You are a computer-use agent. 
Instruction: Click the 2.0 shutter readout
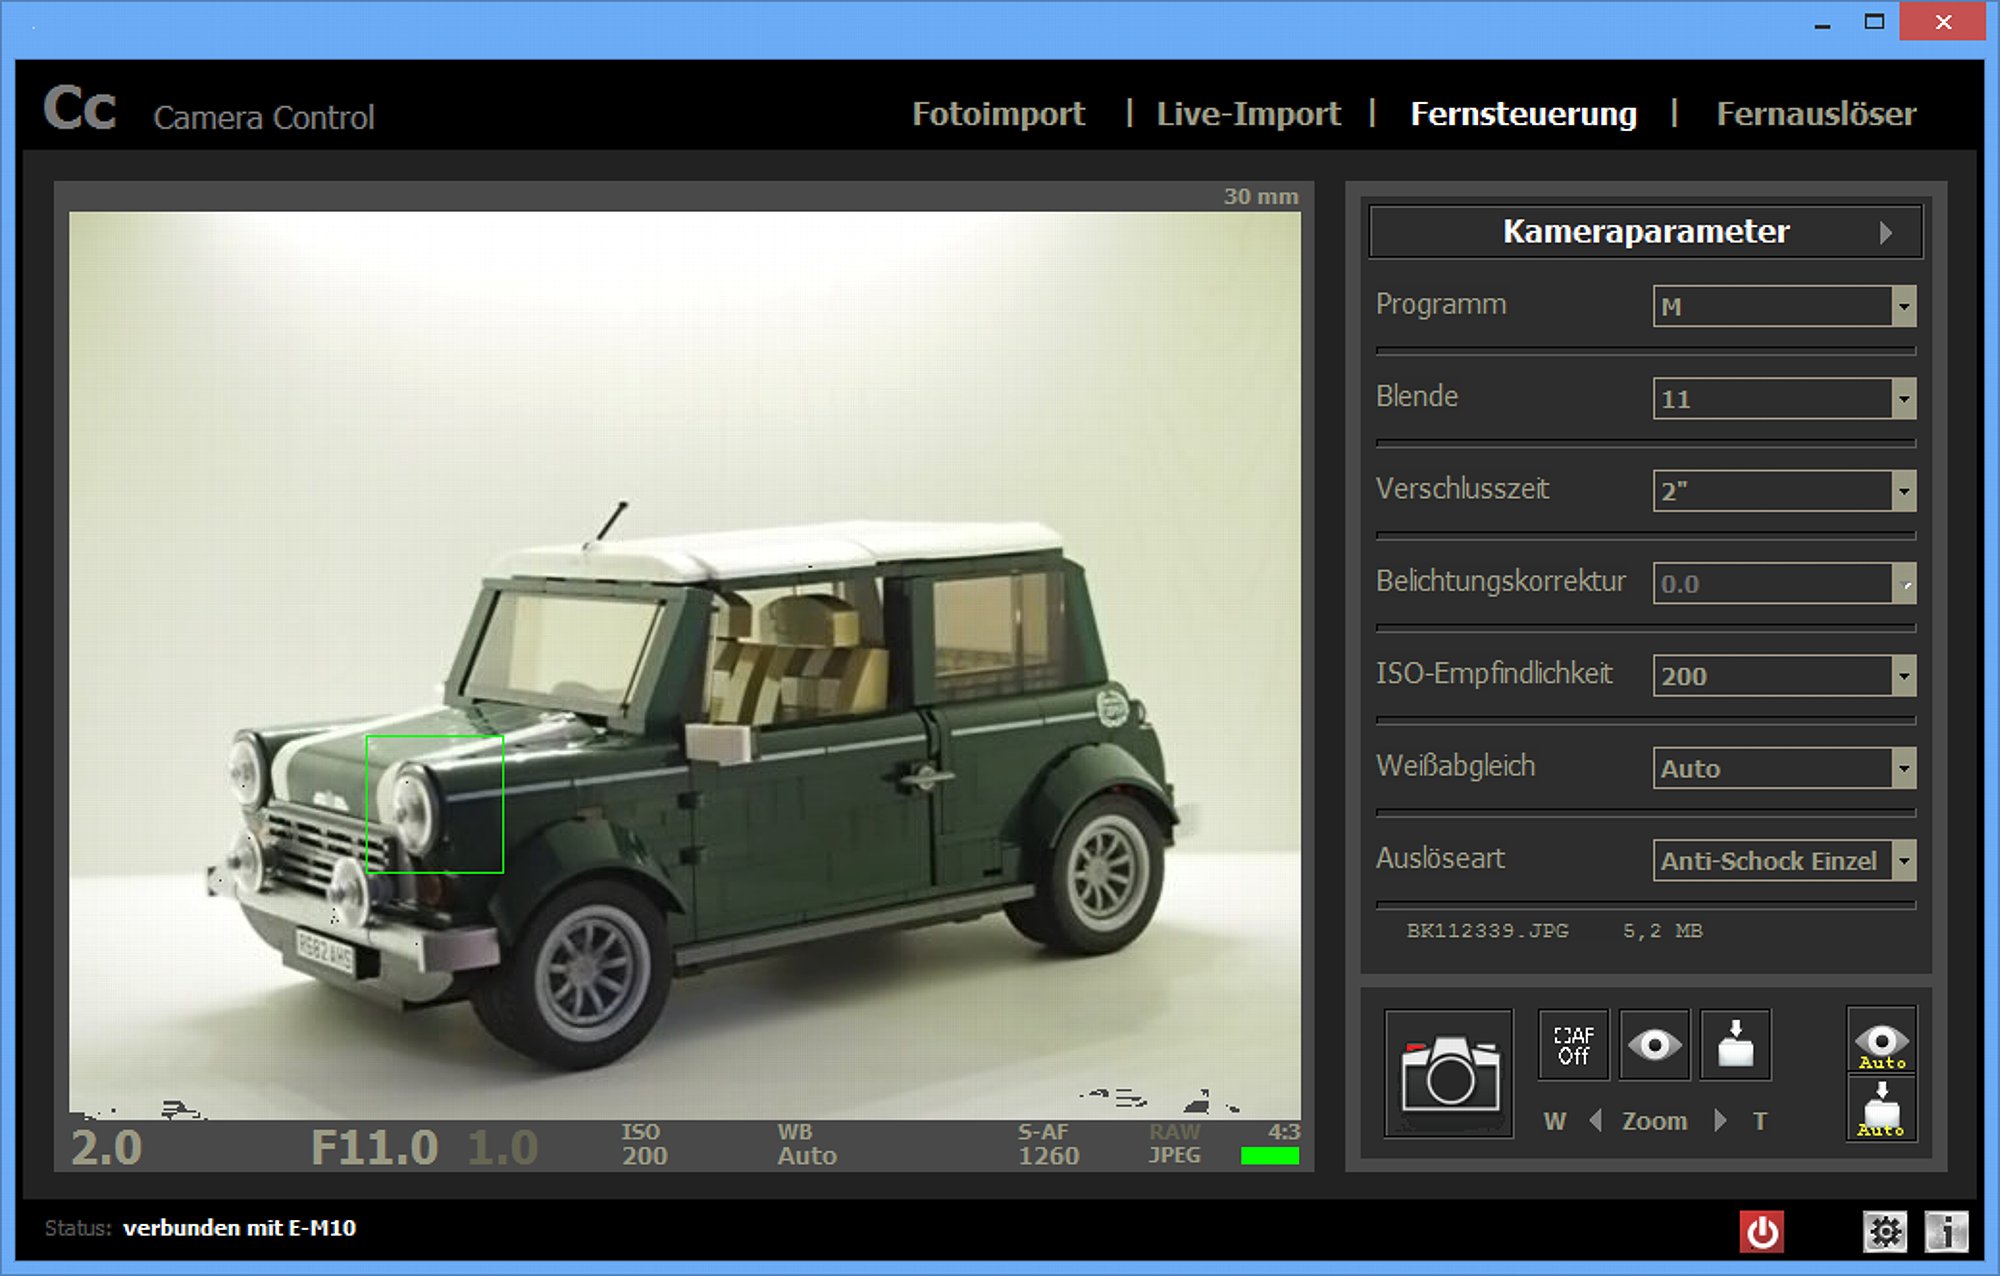pos(106,1147)
